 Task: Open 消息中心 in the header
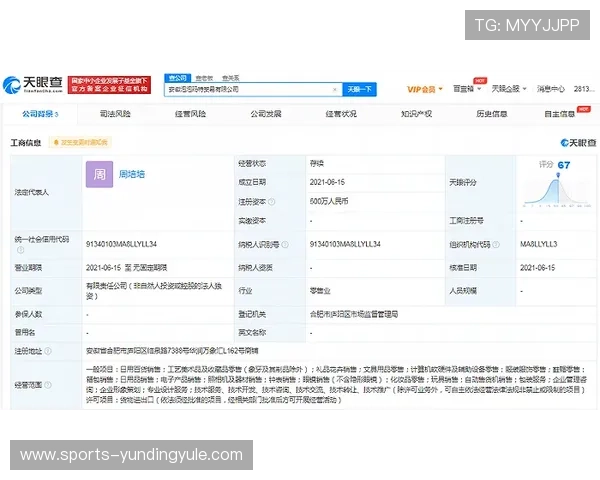coord(550,89)
